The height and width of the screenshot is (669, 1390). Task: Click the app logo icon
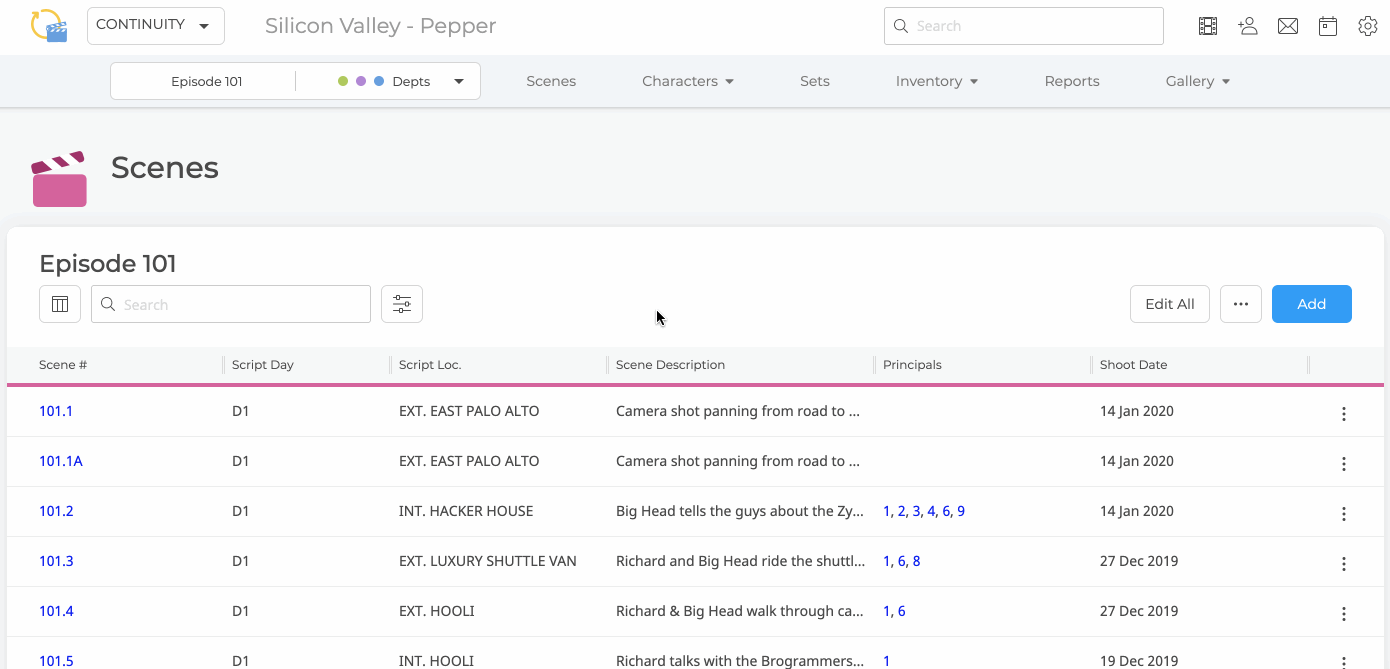click(49, 25)
